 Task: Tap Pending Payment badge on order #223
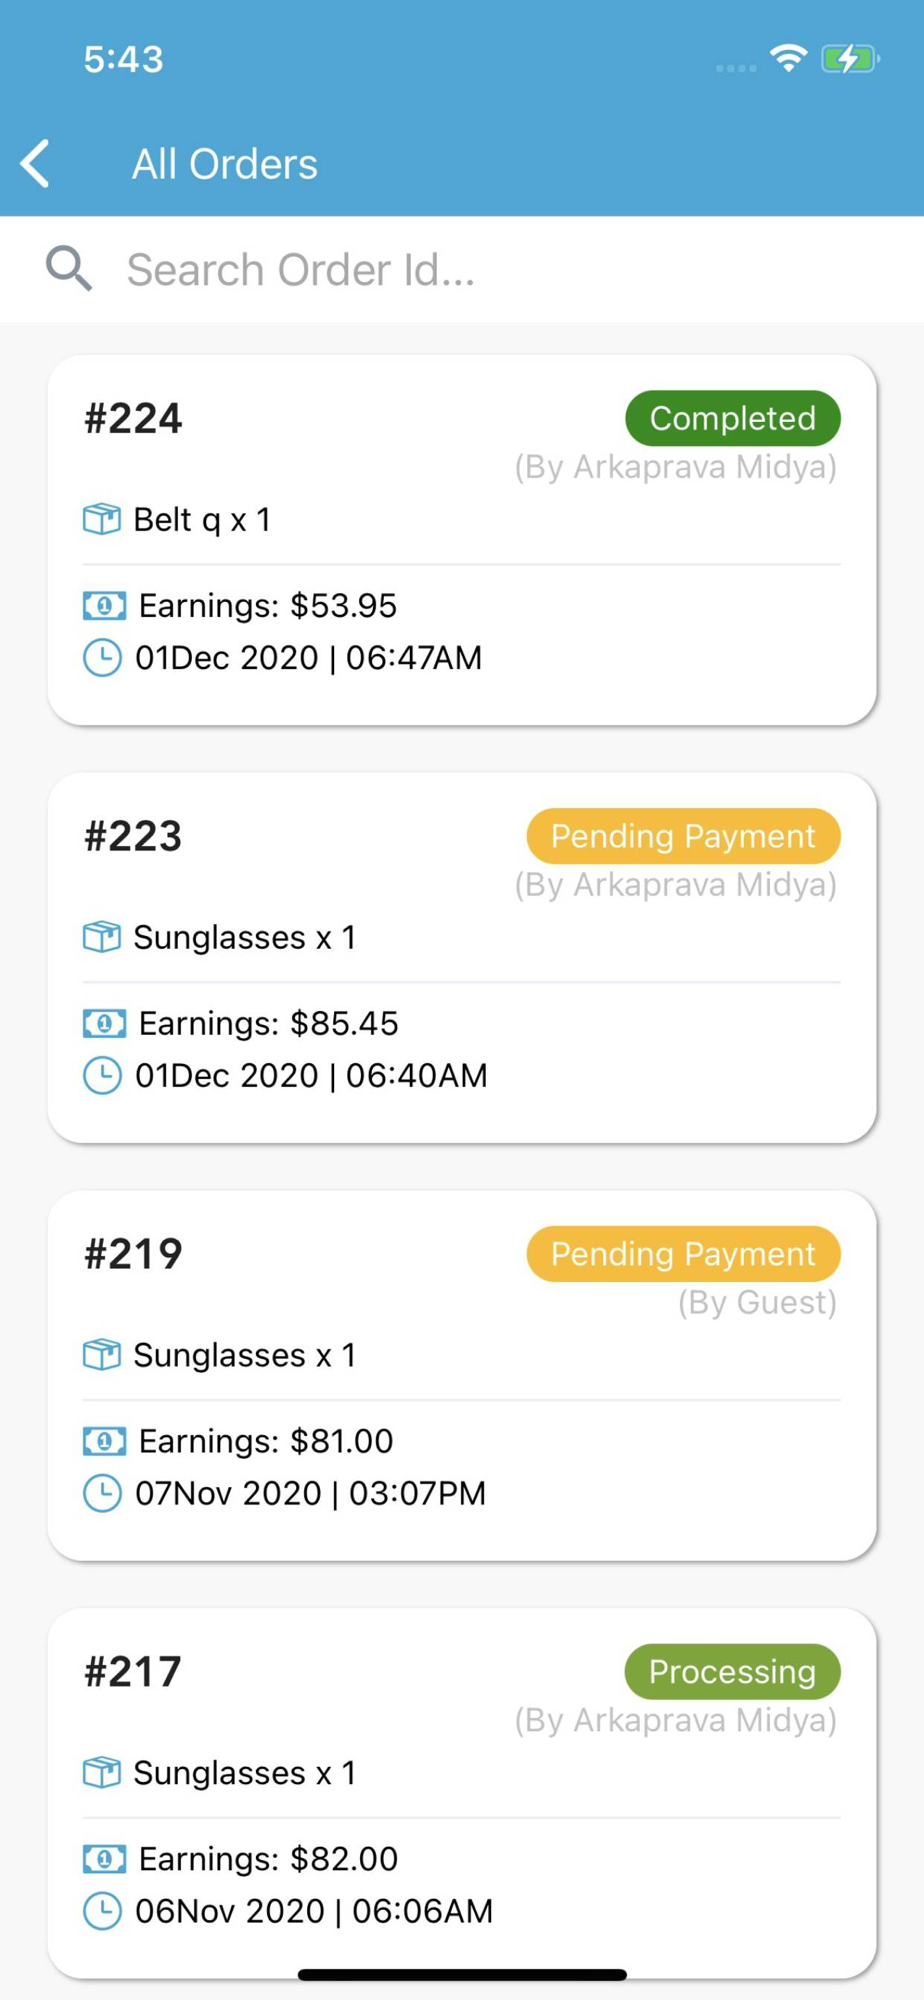pyautogui.click(x=683, y=836)
